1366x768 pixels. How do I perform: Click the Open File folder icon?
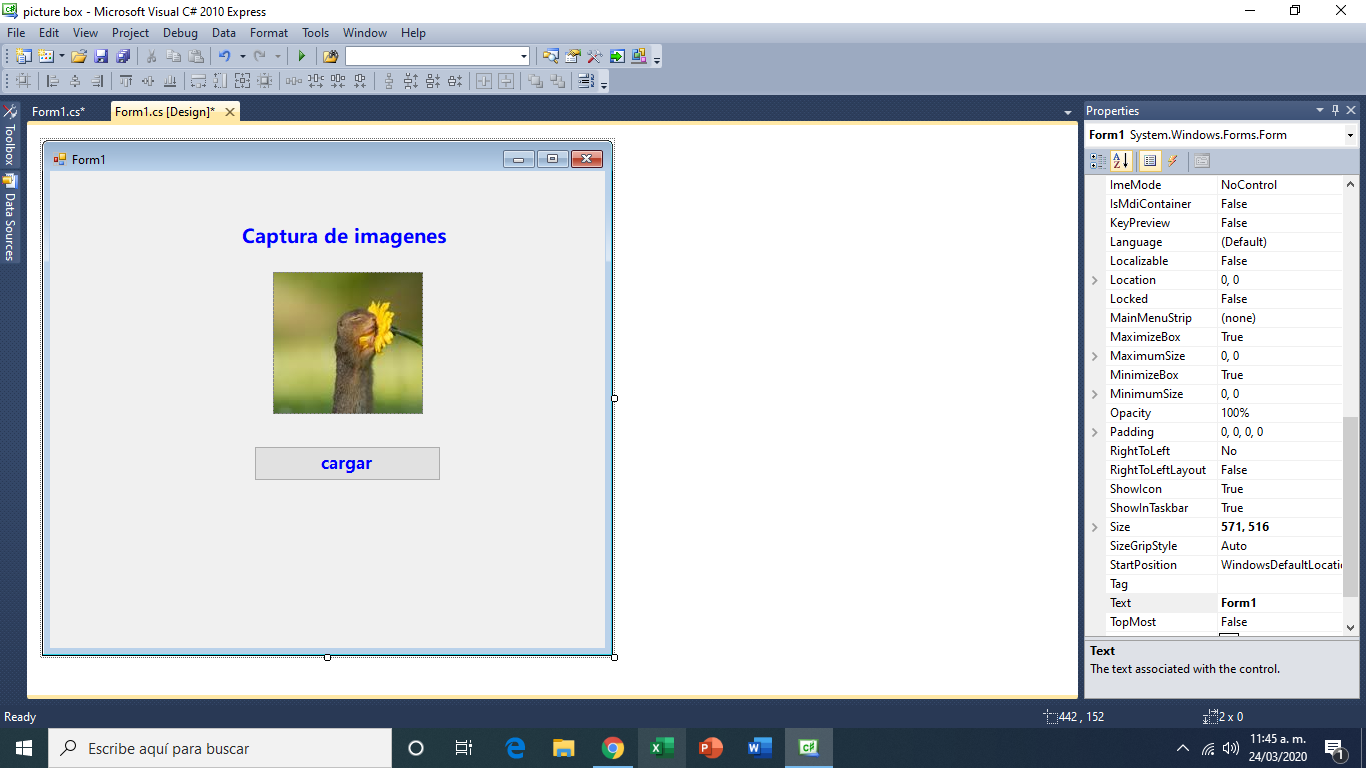[79, 56]
